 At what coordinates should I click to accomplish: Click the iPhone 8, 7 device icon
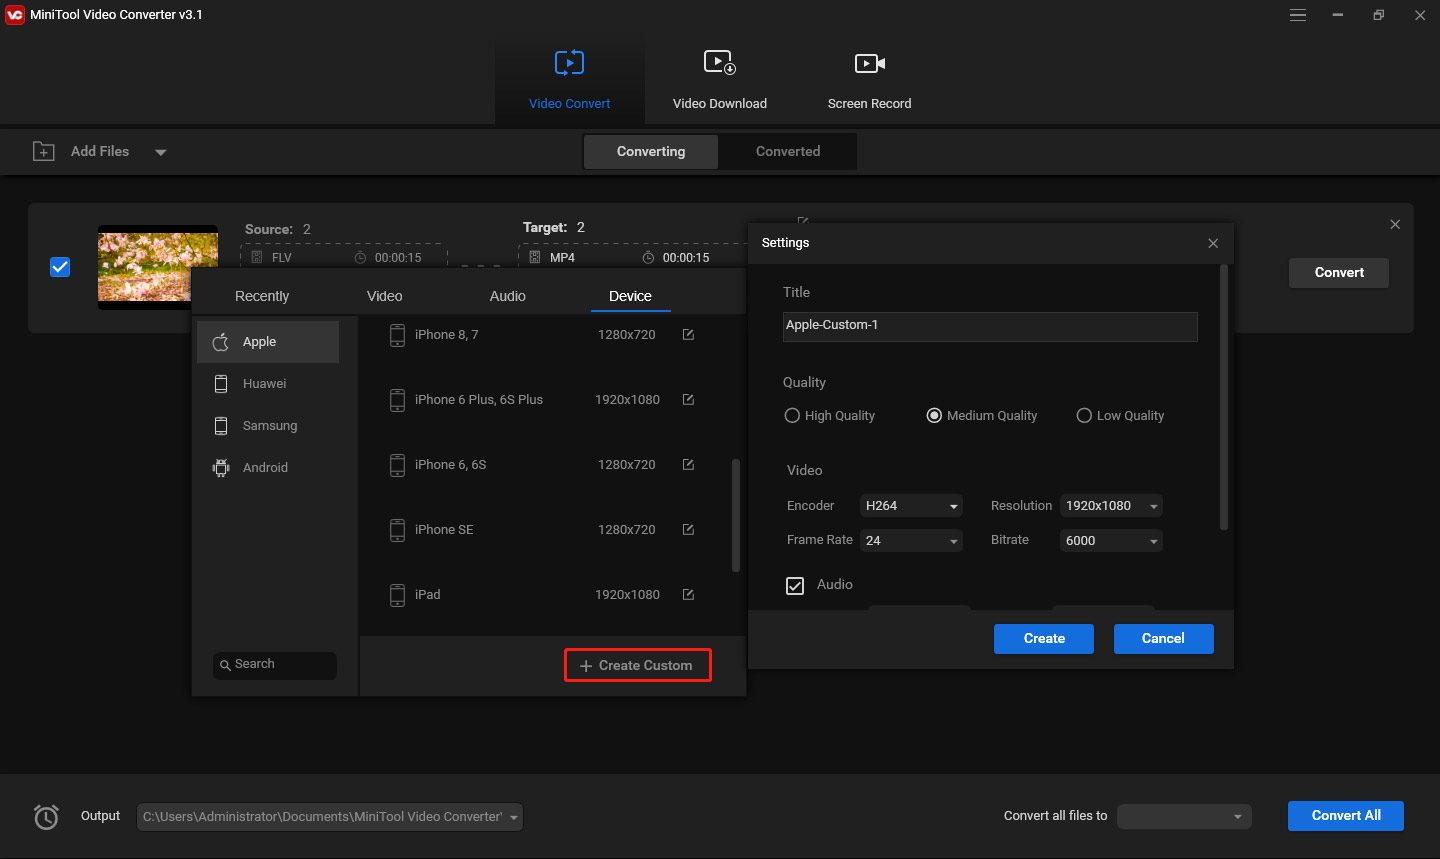click(397, 335)
